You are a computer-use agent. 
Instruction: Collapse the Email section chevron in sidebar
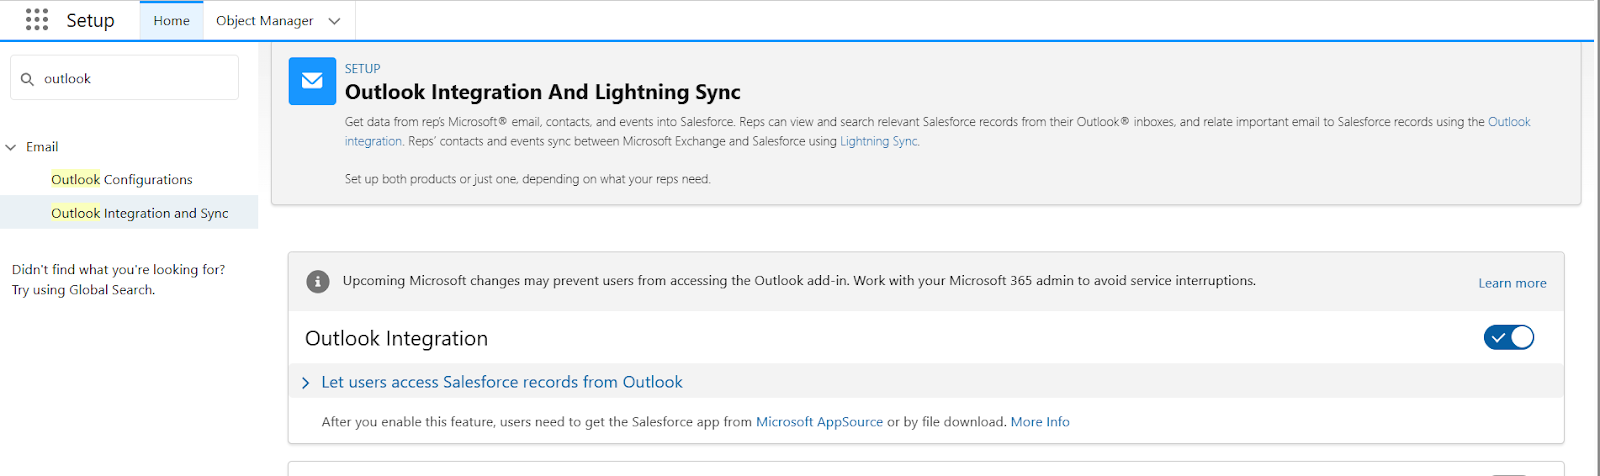tap(11, 147)
